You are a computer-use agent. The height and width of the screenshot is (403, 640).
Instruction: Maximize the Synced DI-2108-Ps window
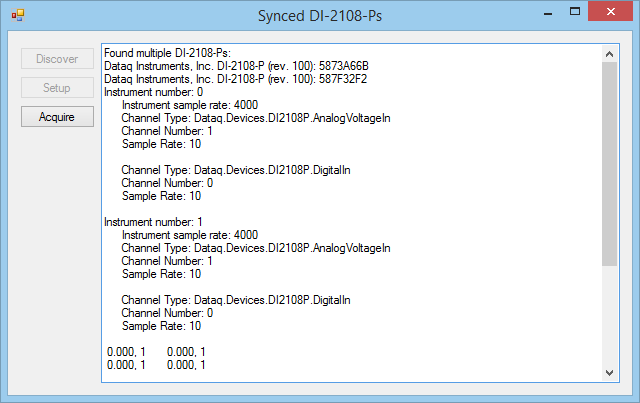(x=575, y=11)
